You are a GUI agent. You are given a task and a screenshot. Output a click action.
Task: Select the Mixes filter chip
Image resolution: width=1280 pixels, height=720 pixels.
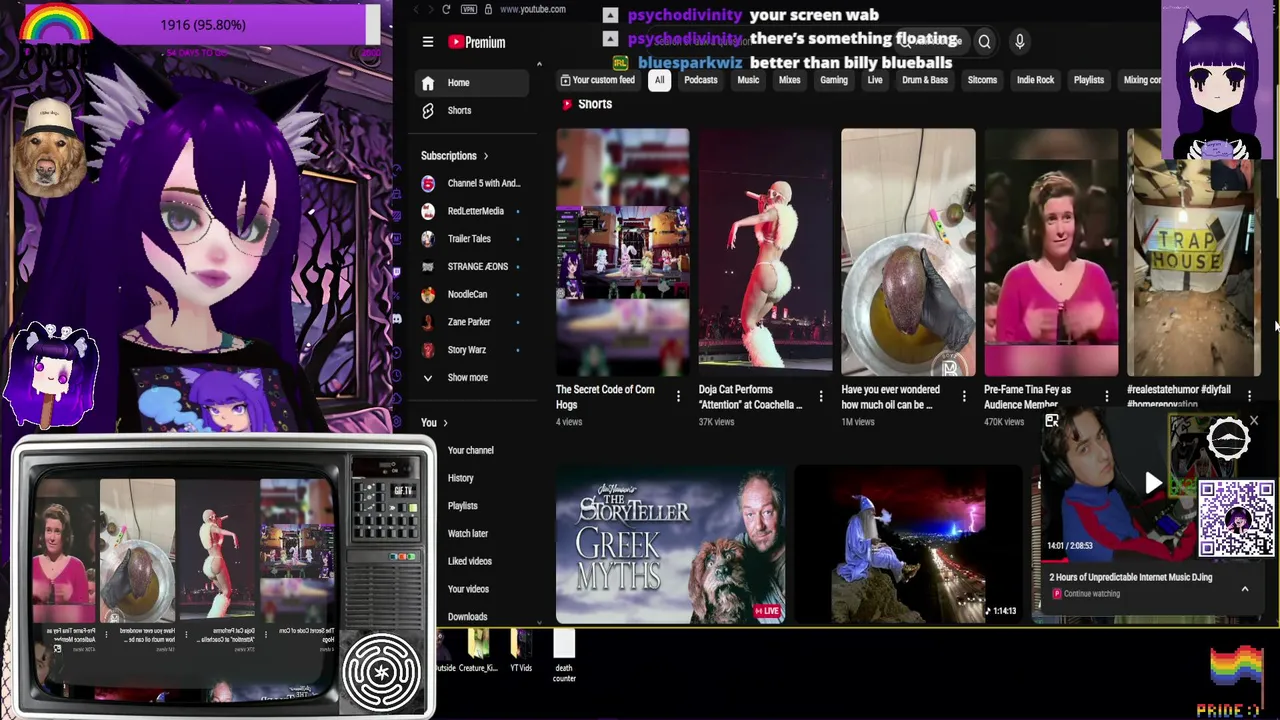(x=790, y=80)
